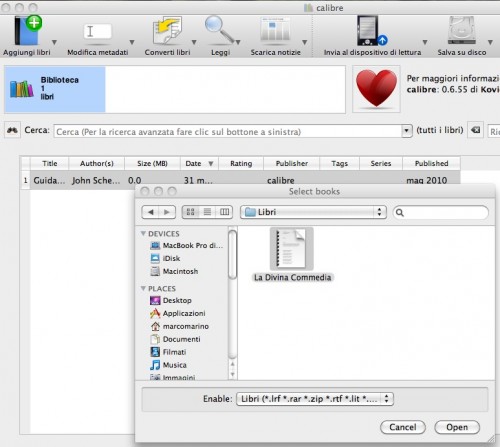Click into the Cerca search field

228,131
